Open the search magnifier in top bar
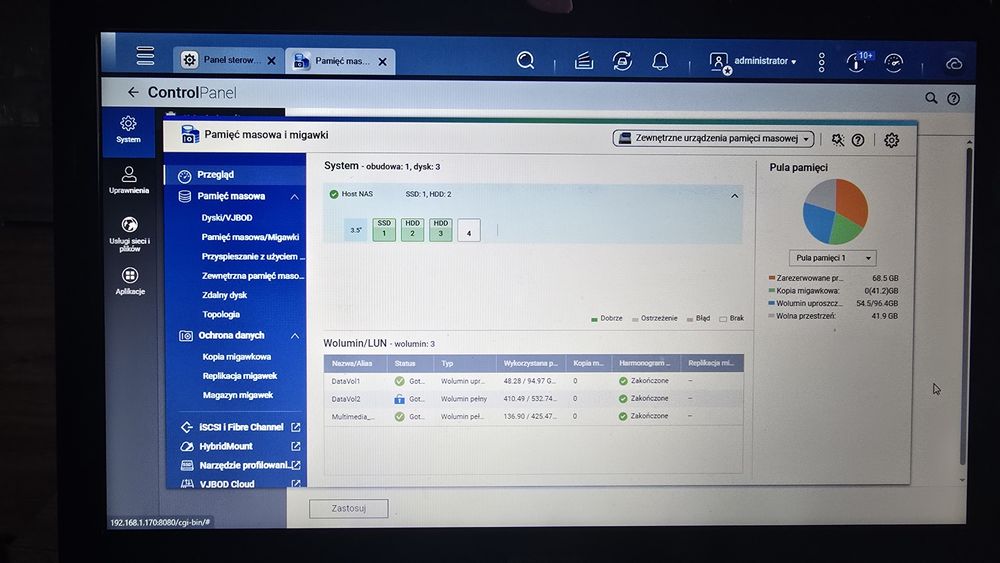 pyautogui.click(x=526, y=61)
